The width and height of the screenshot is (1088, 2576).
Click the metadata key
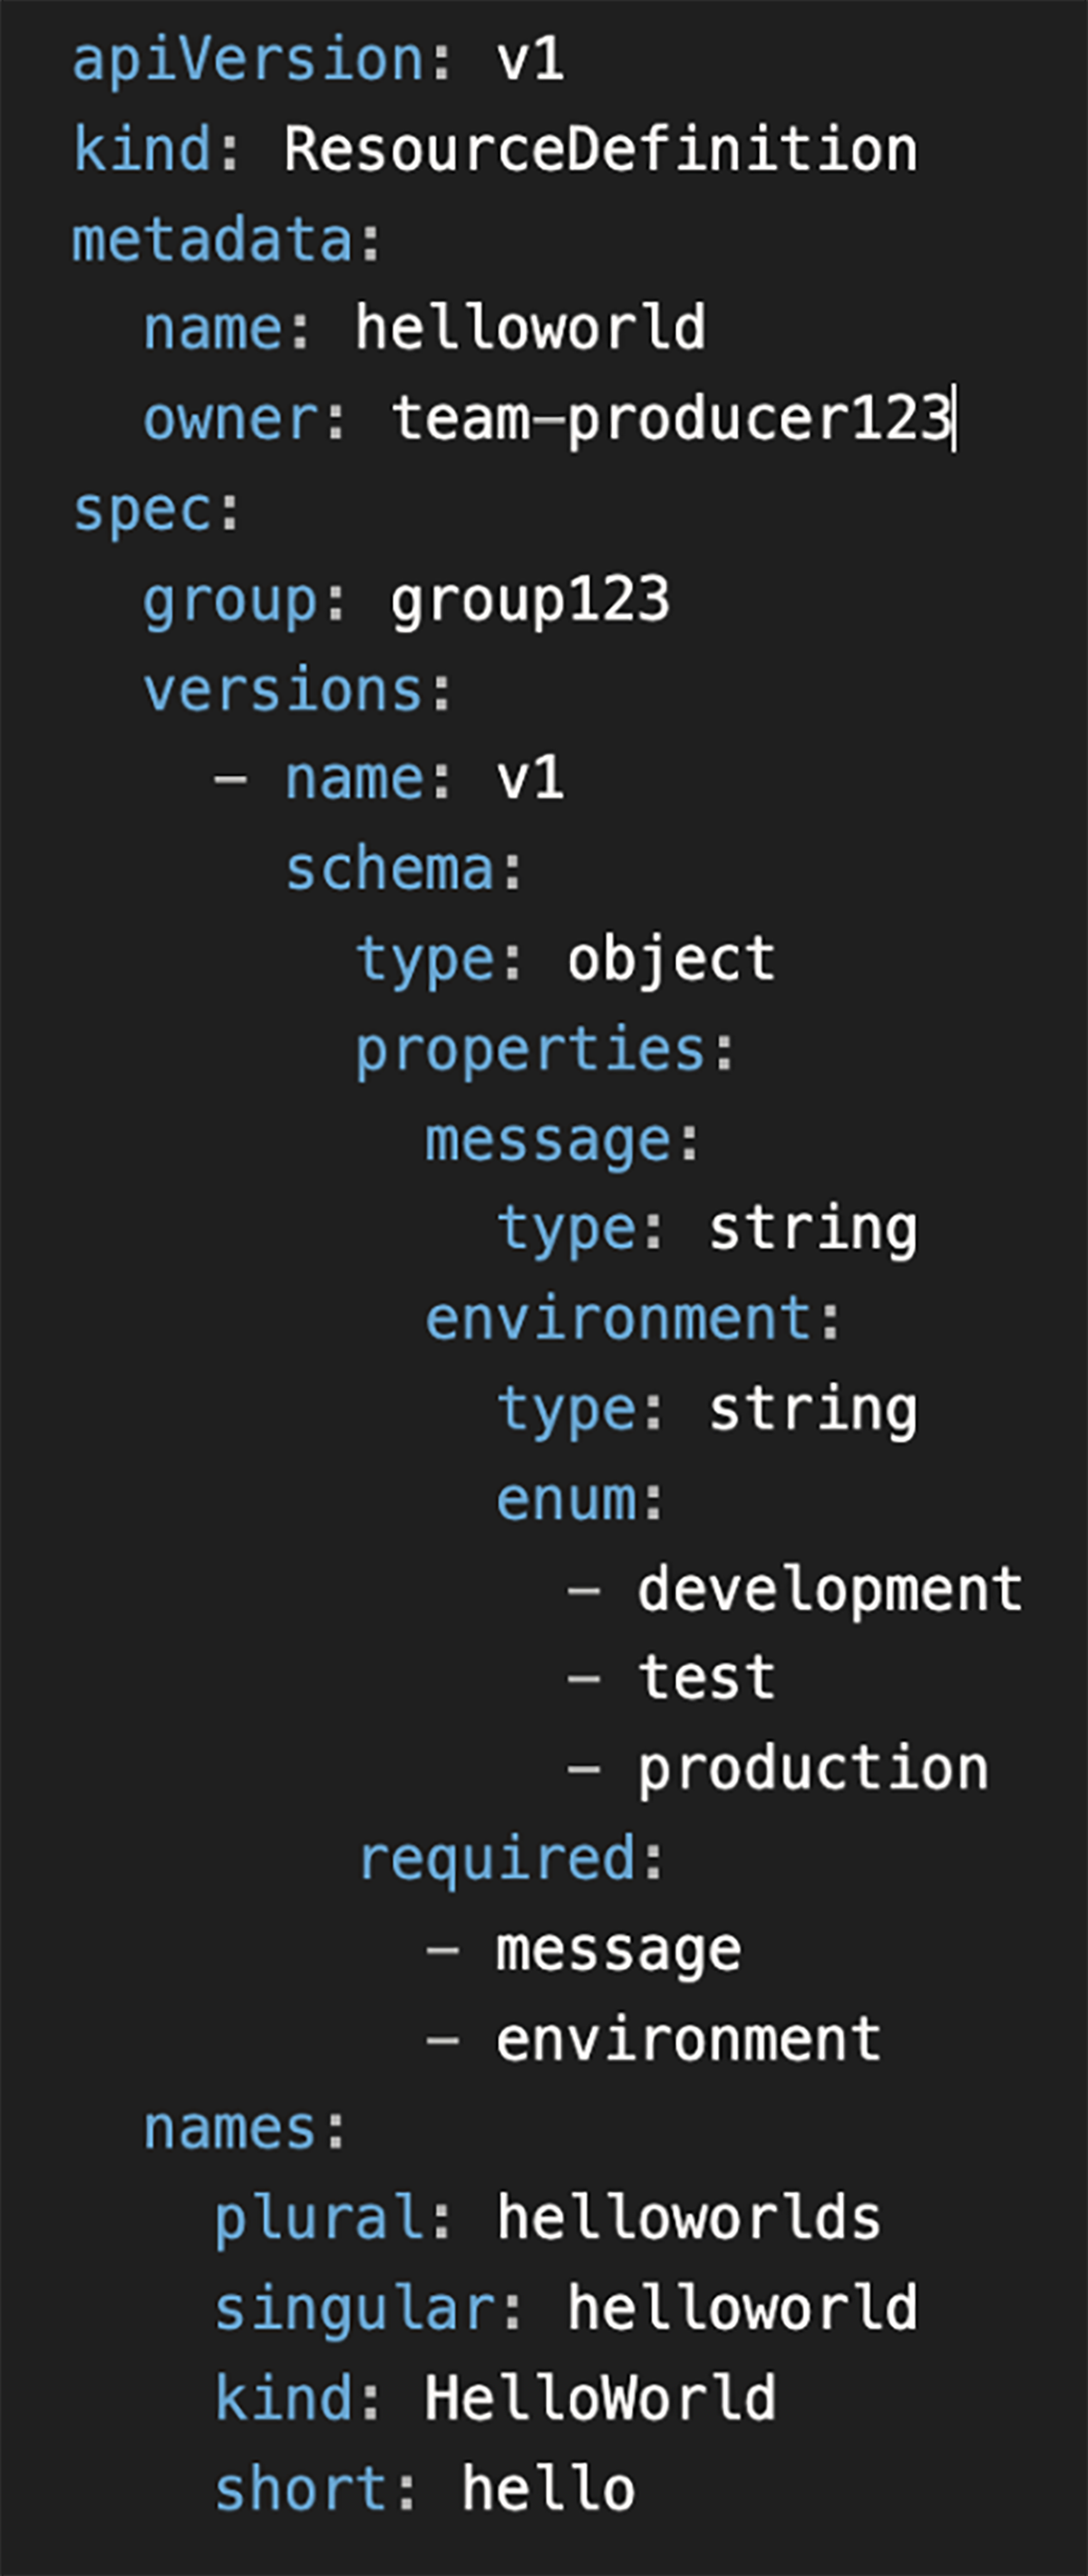coord(212,240)
